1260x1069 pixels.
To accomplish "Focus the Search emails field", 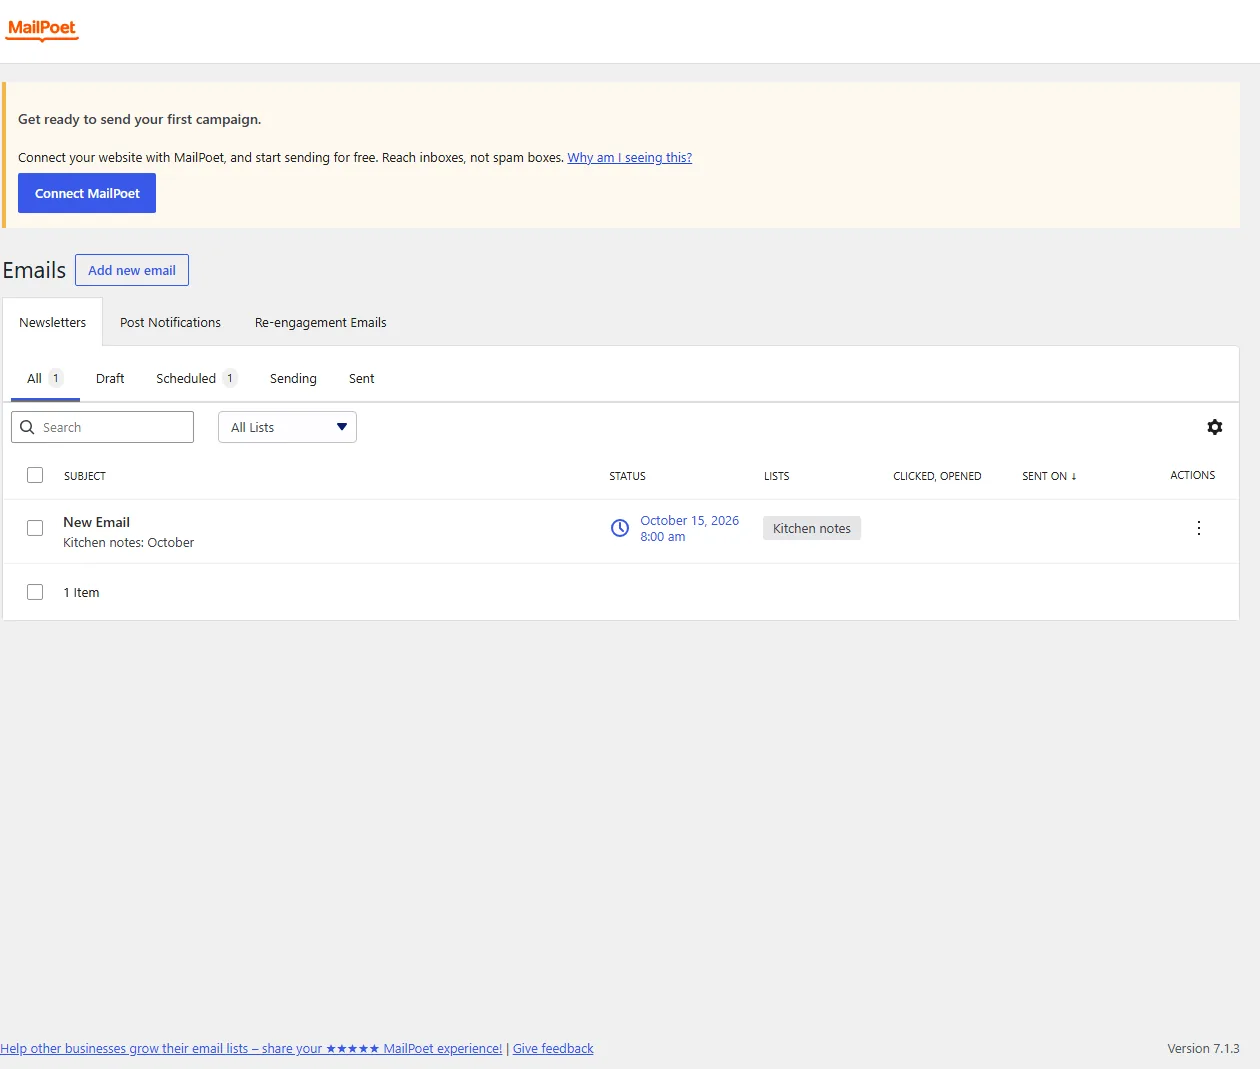I will tap(102, 427).
